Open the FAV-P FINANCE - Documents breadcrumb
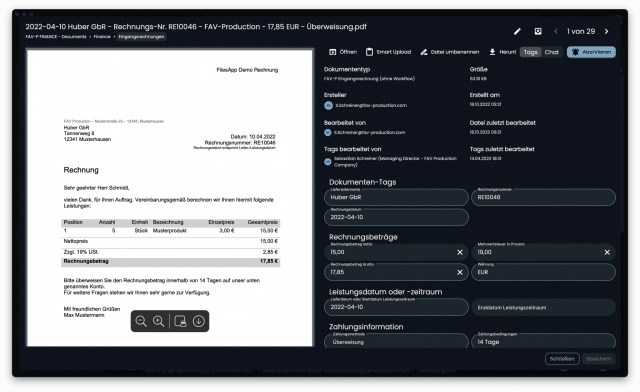Screen dimensions: 640x392 [56, 37]
